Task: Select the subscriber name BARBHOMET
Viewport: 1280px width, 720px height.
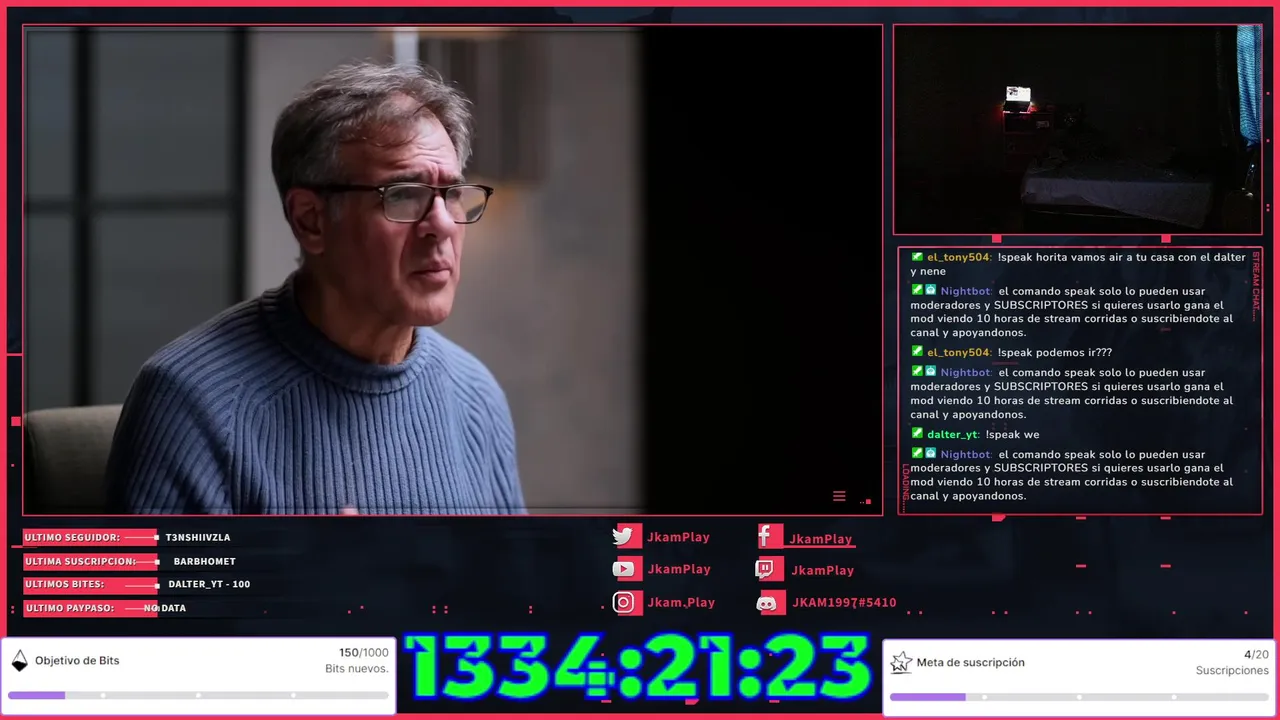Action: pyautogui.click(x=205, y=562)
